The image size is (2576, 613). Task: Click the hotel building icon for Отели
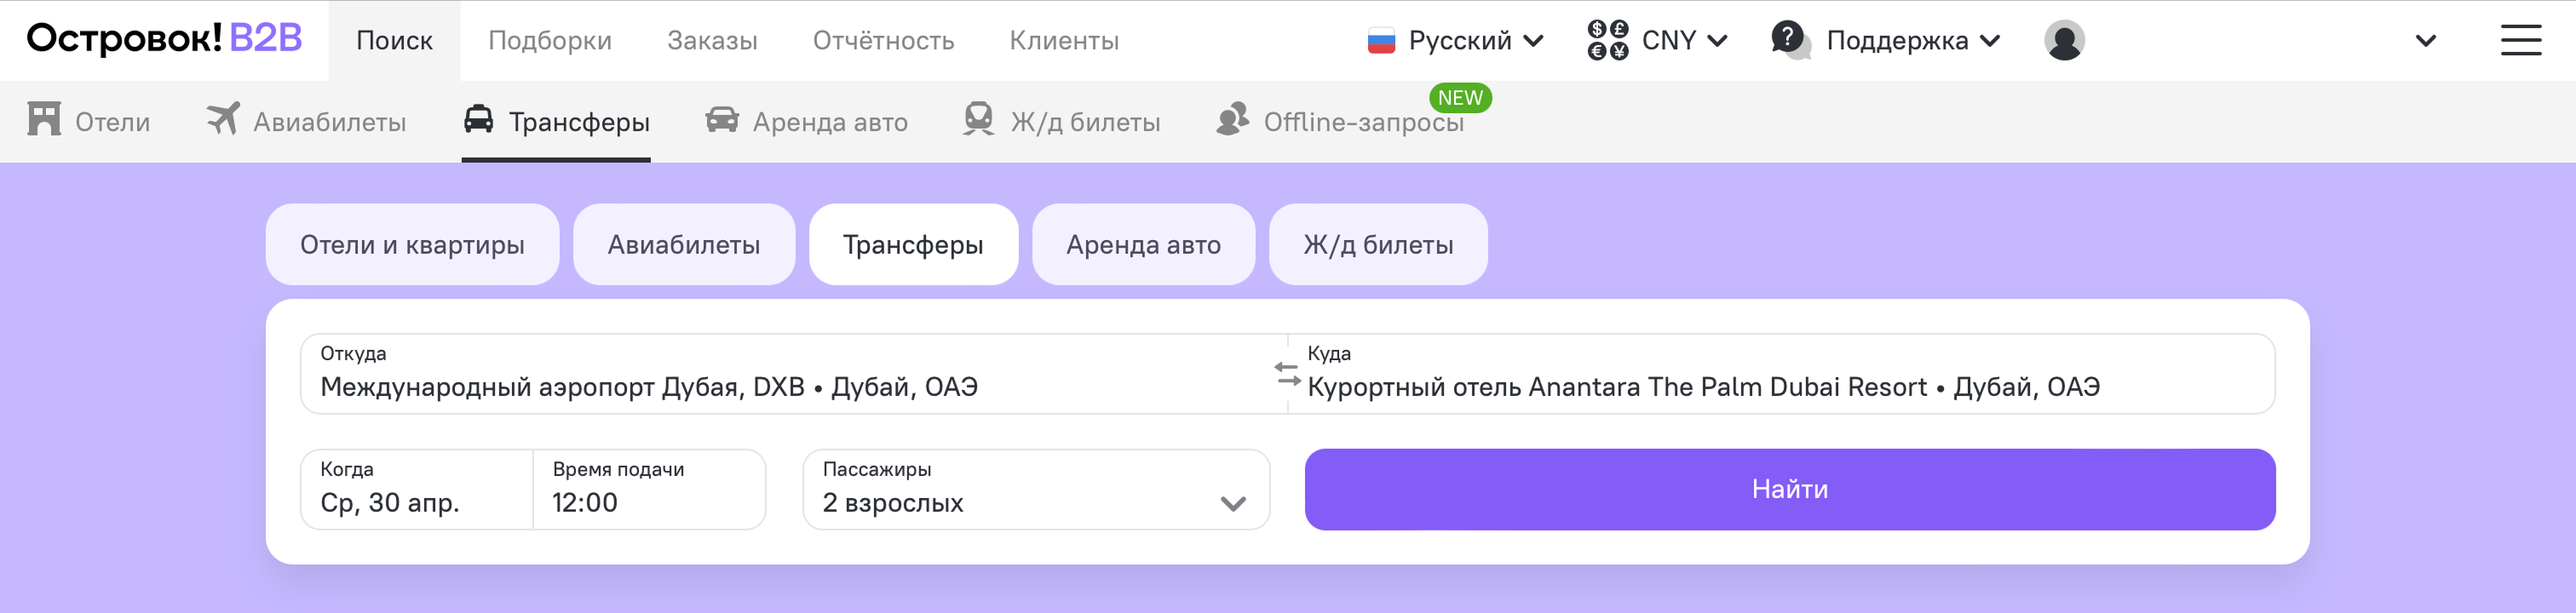tap(44, 119)
